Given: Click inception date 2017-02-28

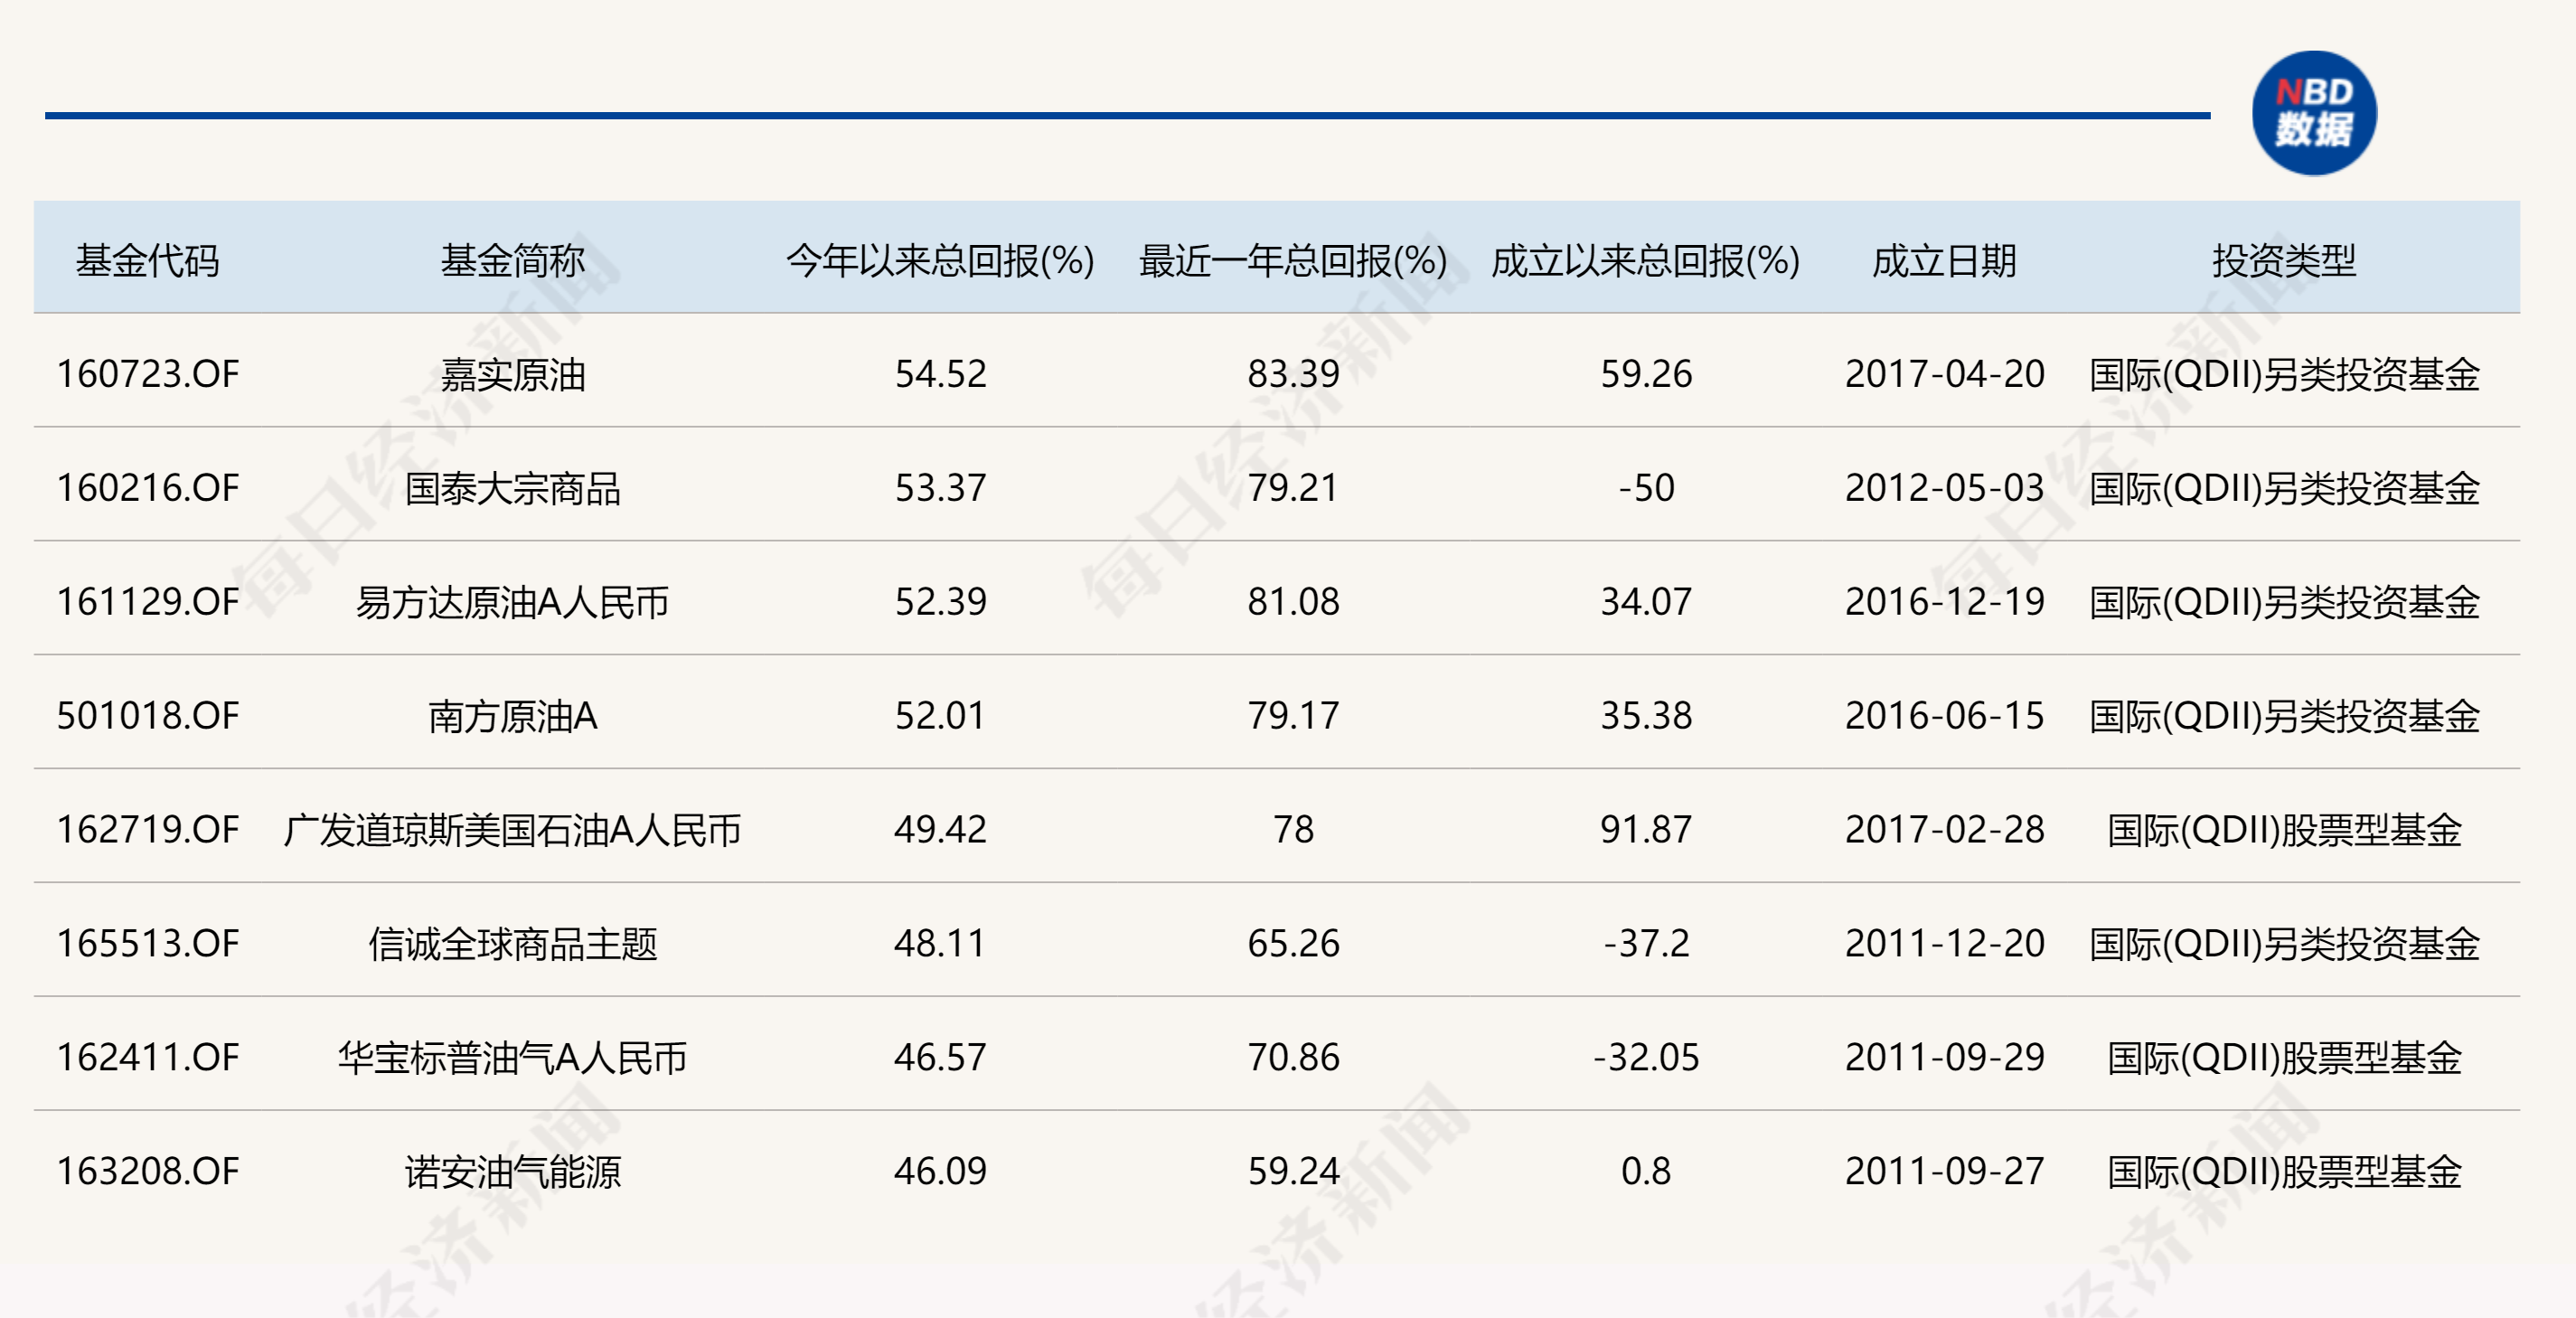Looking at the screenshot, I should pos(1945,830).
